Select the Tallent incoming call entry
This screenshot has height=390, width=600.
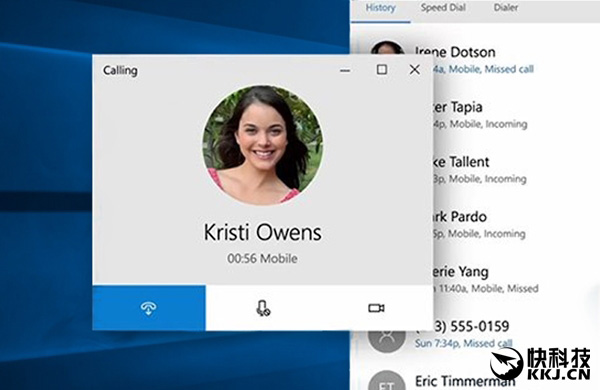[479, 170]
